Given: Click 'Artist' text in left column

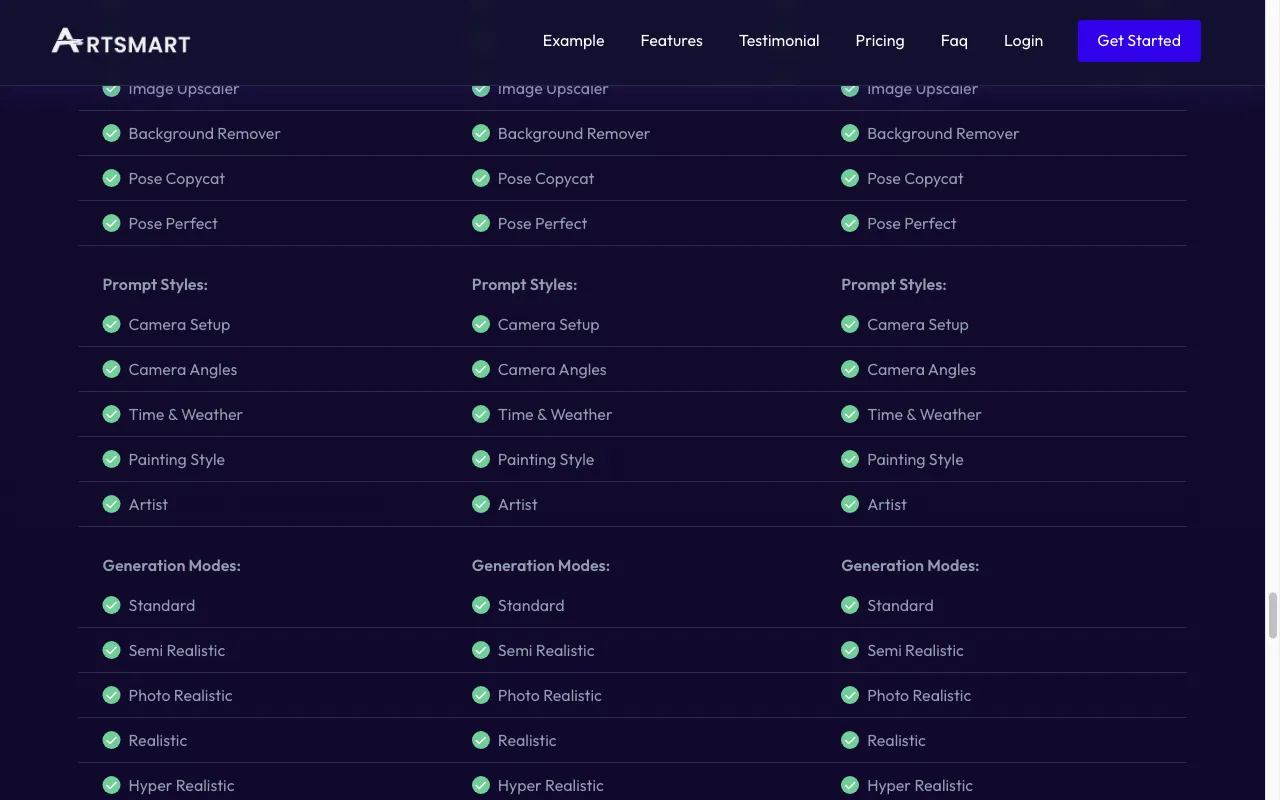Looking at the screenshot, I should pos(148,504).
